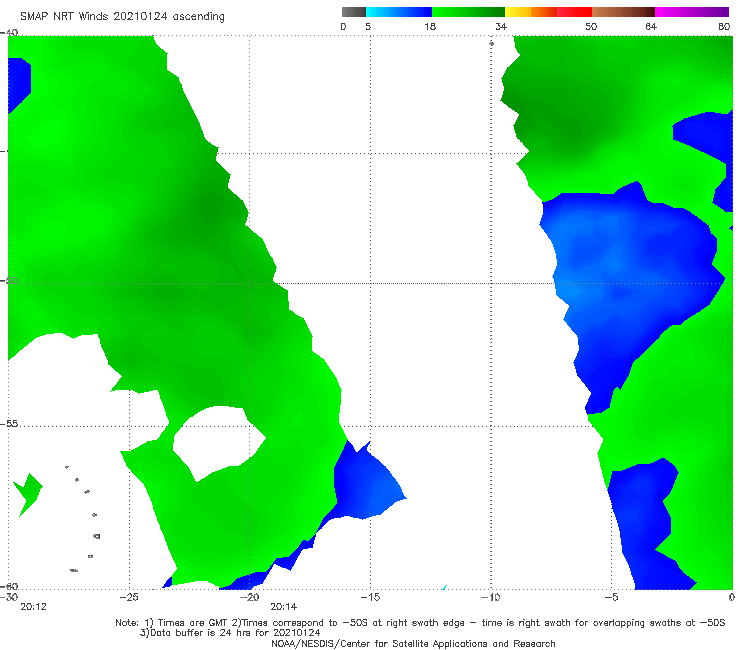Click the longitude axis label "-10"

click(x=491, y=597)
